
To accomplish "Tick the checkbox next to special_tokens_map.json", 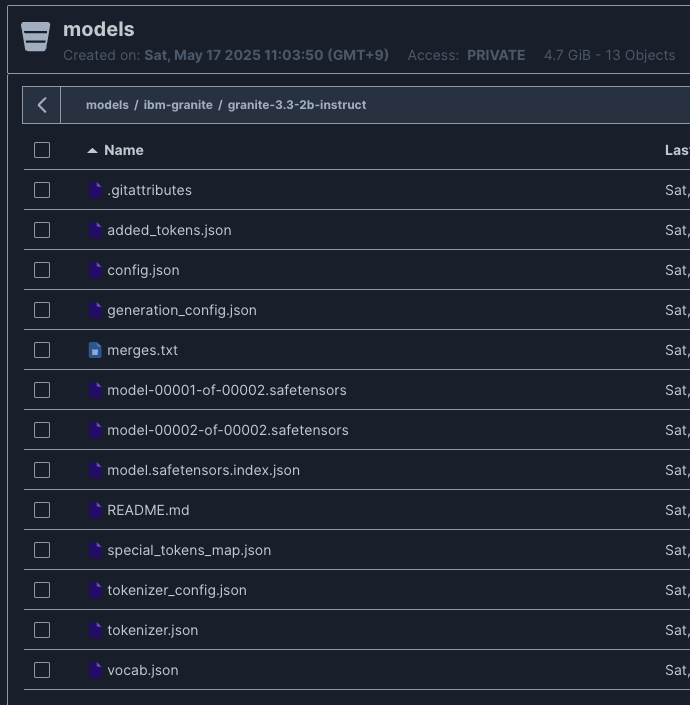I will [x=42, y=550].
